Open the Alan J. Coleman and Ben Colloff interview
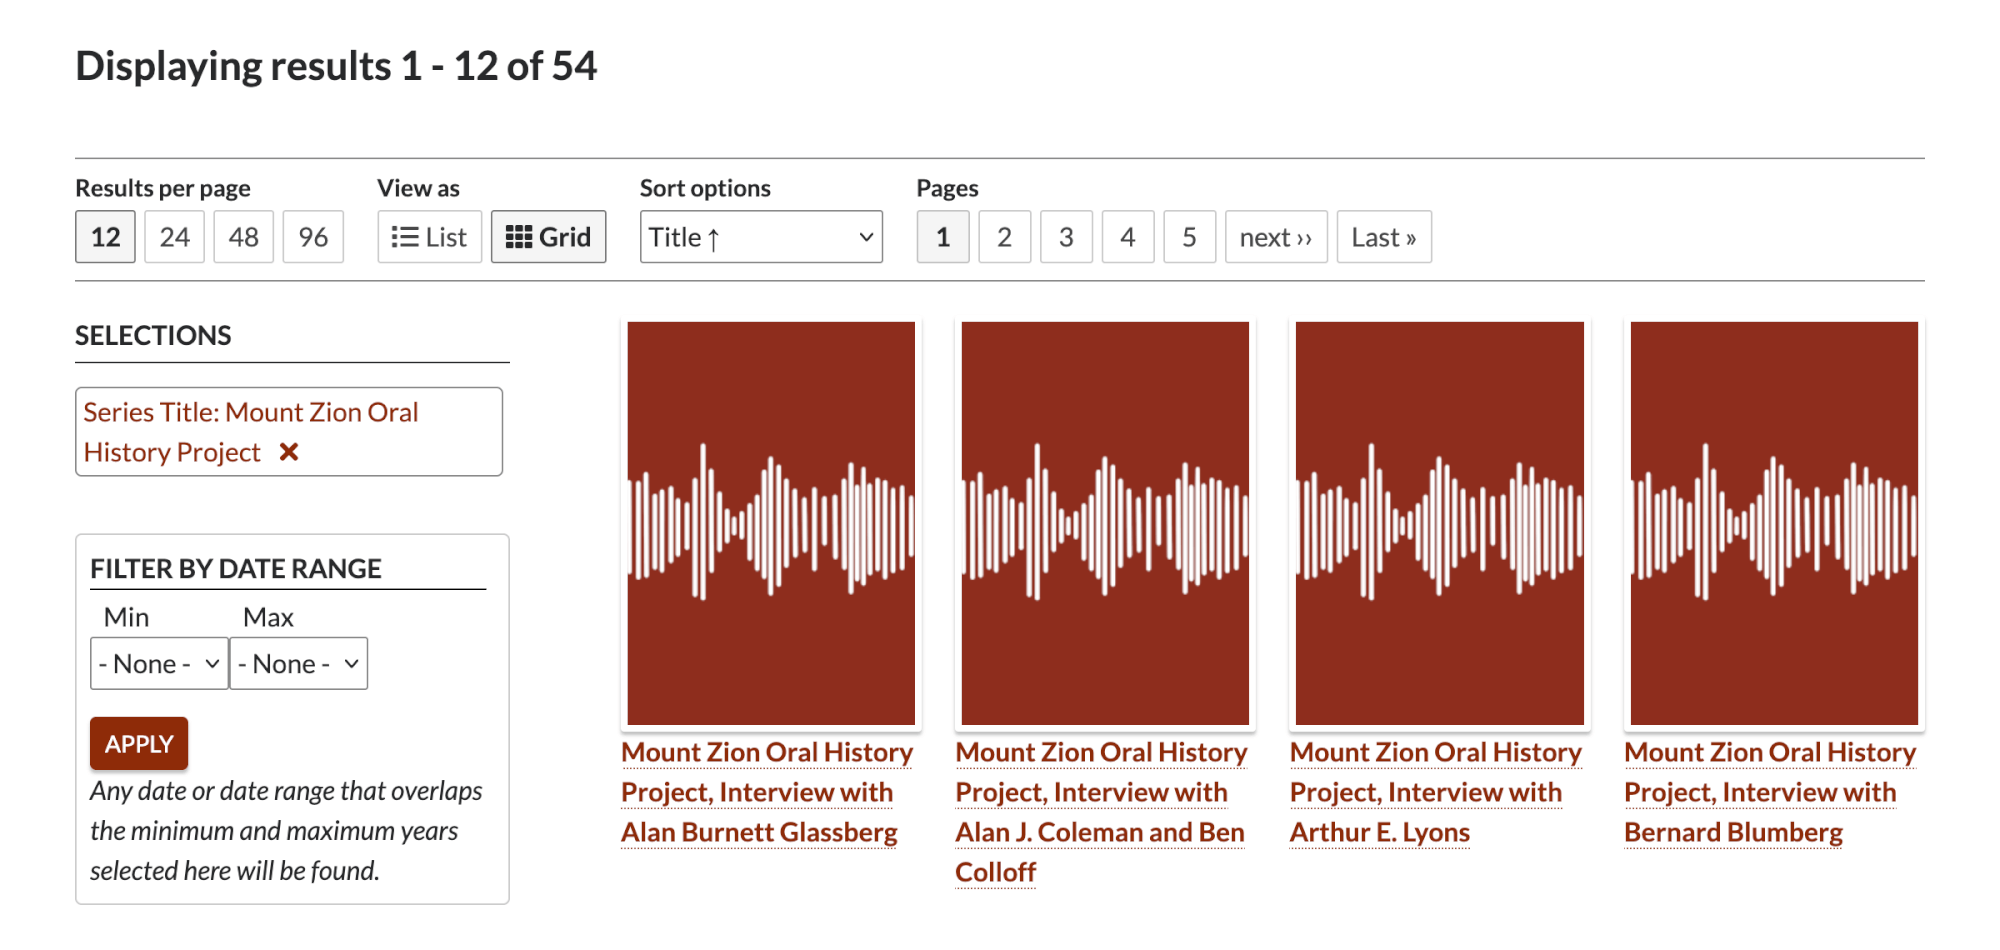The width and height of the screenshot is (2000, 950). pos(1100,811)
